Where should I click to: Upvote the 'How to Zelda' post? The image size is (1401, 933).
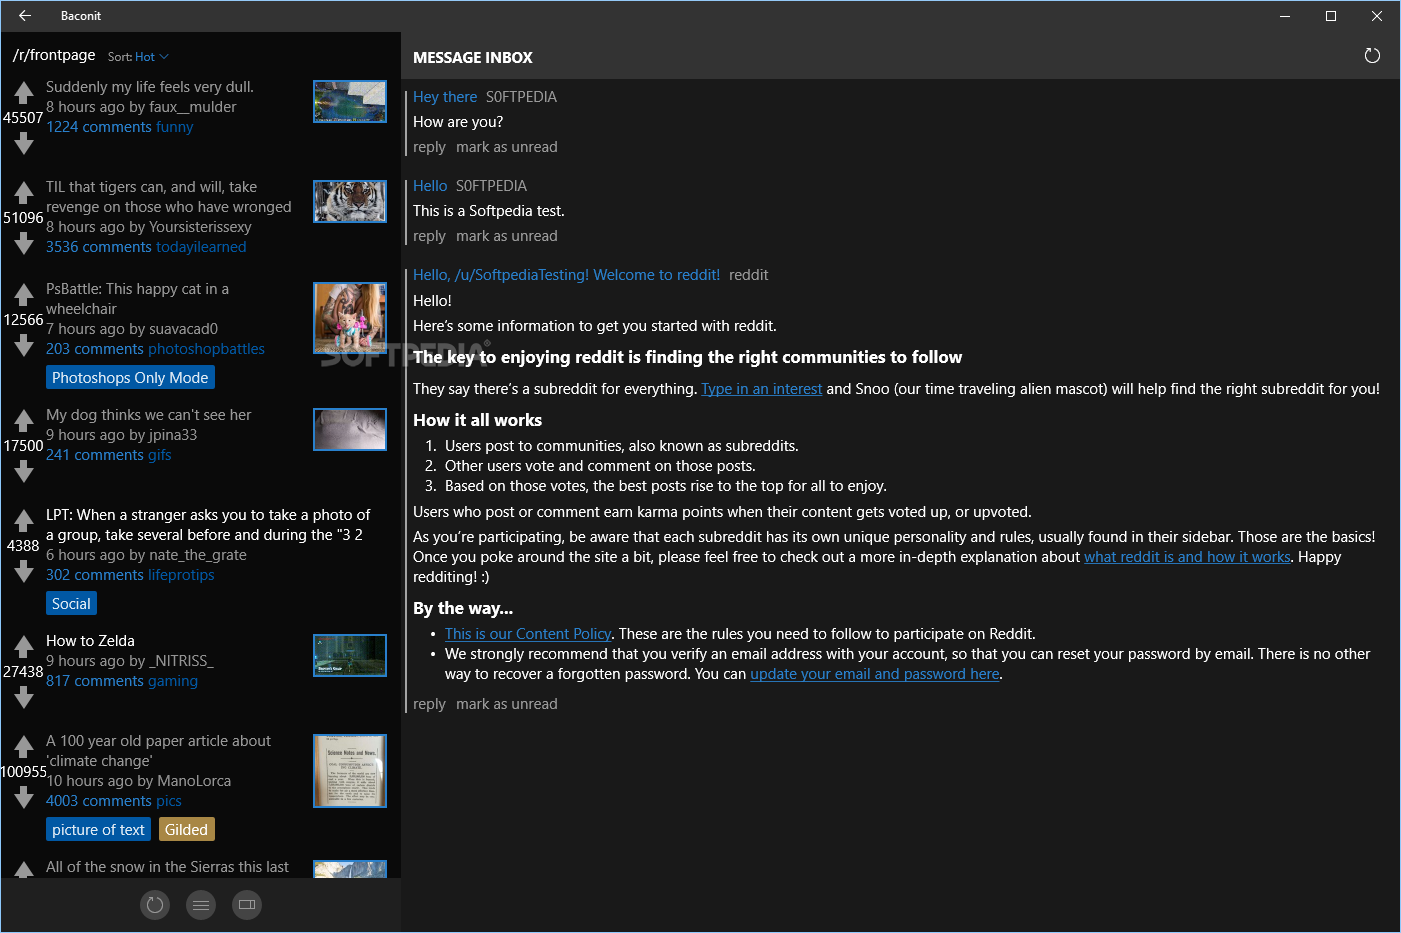[24, 646]
